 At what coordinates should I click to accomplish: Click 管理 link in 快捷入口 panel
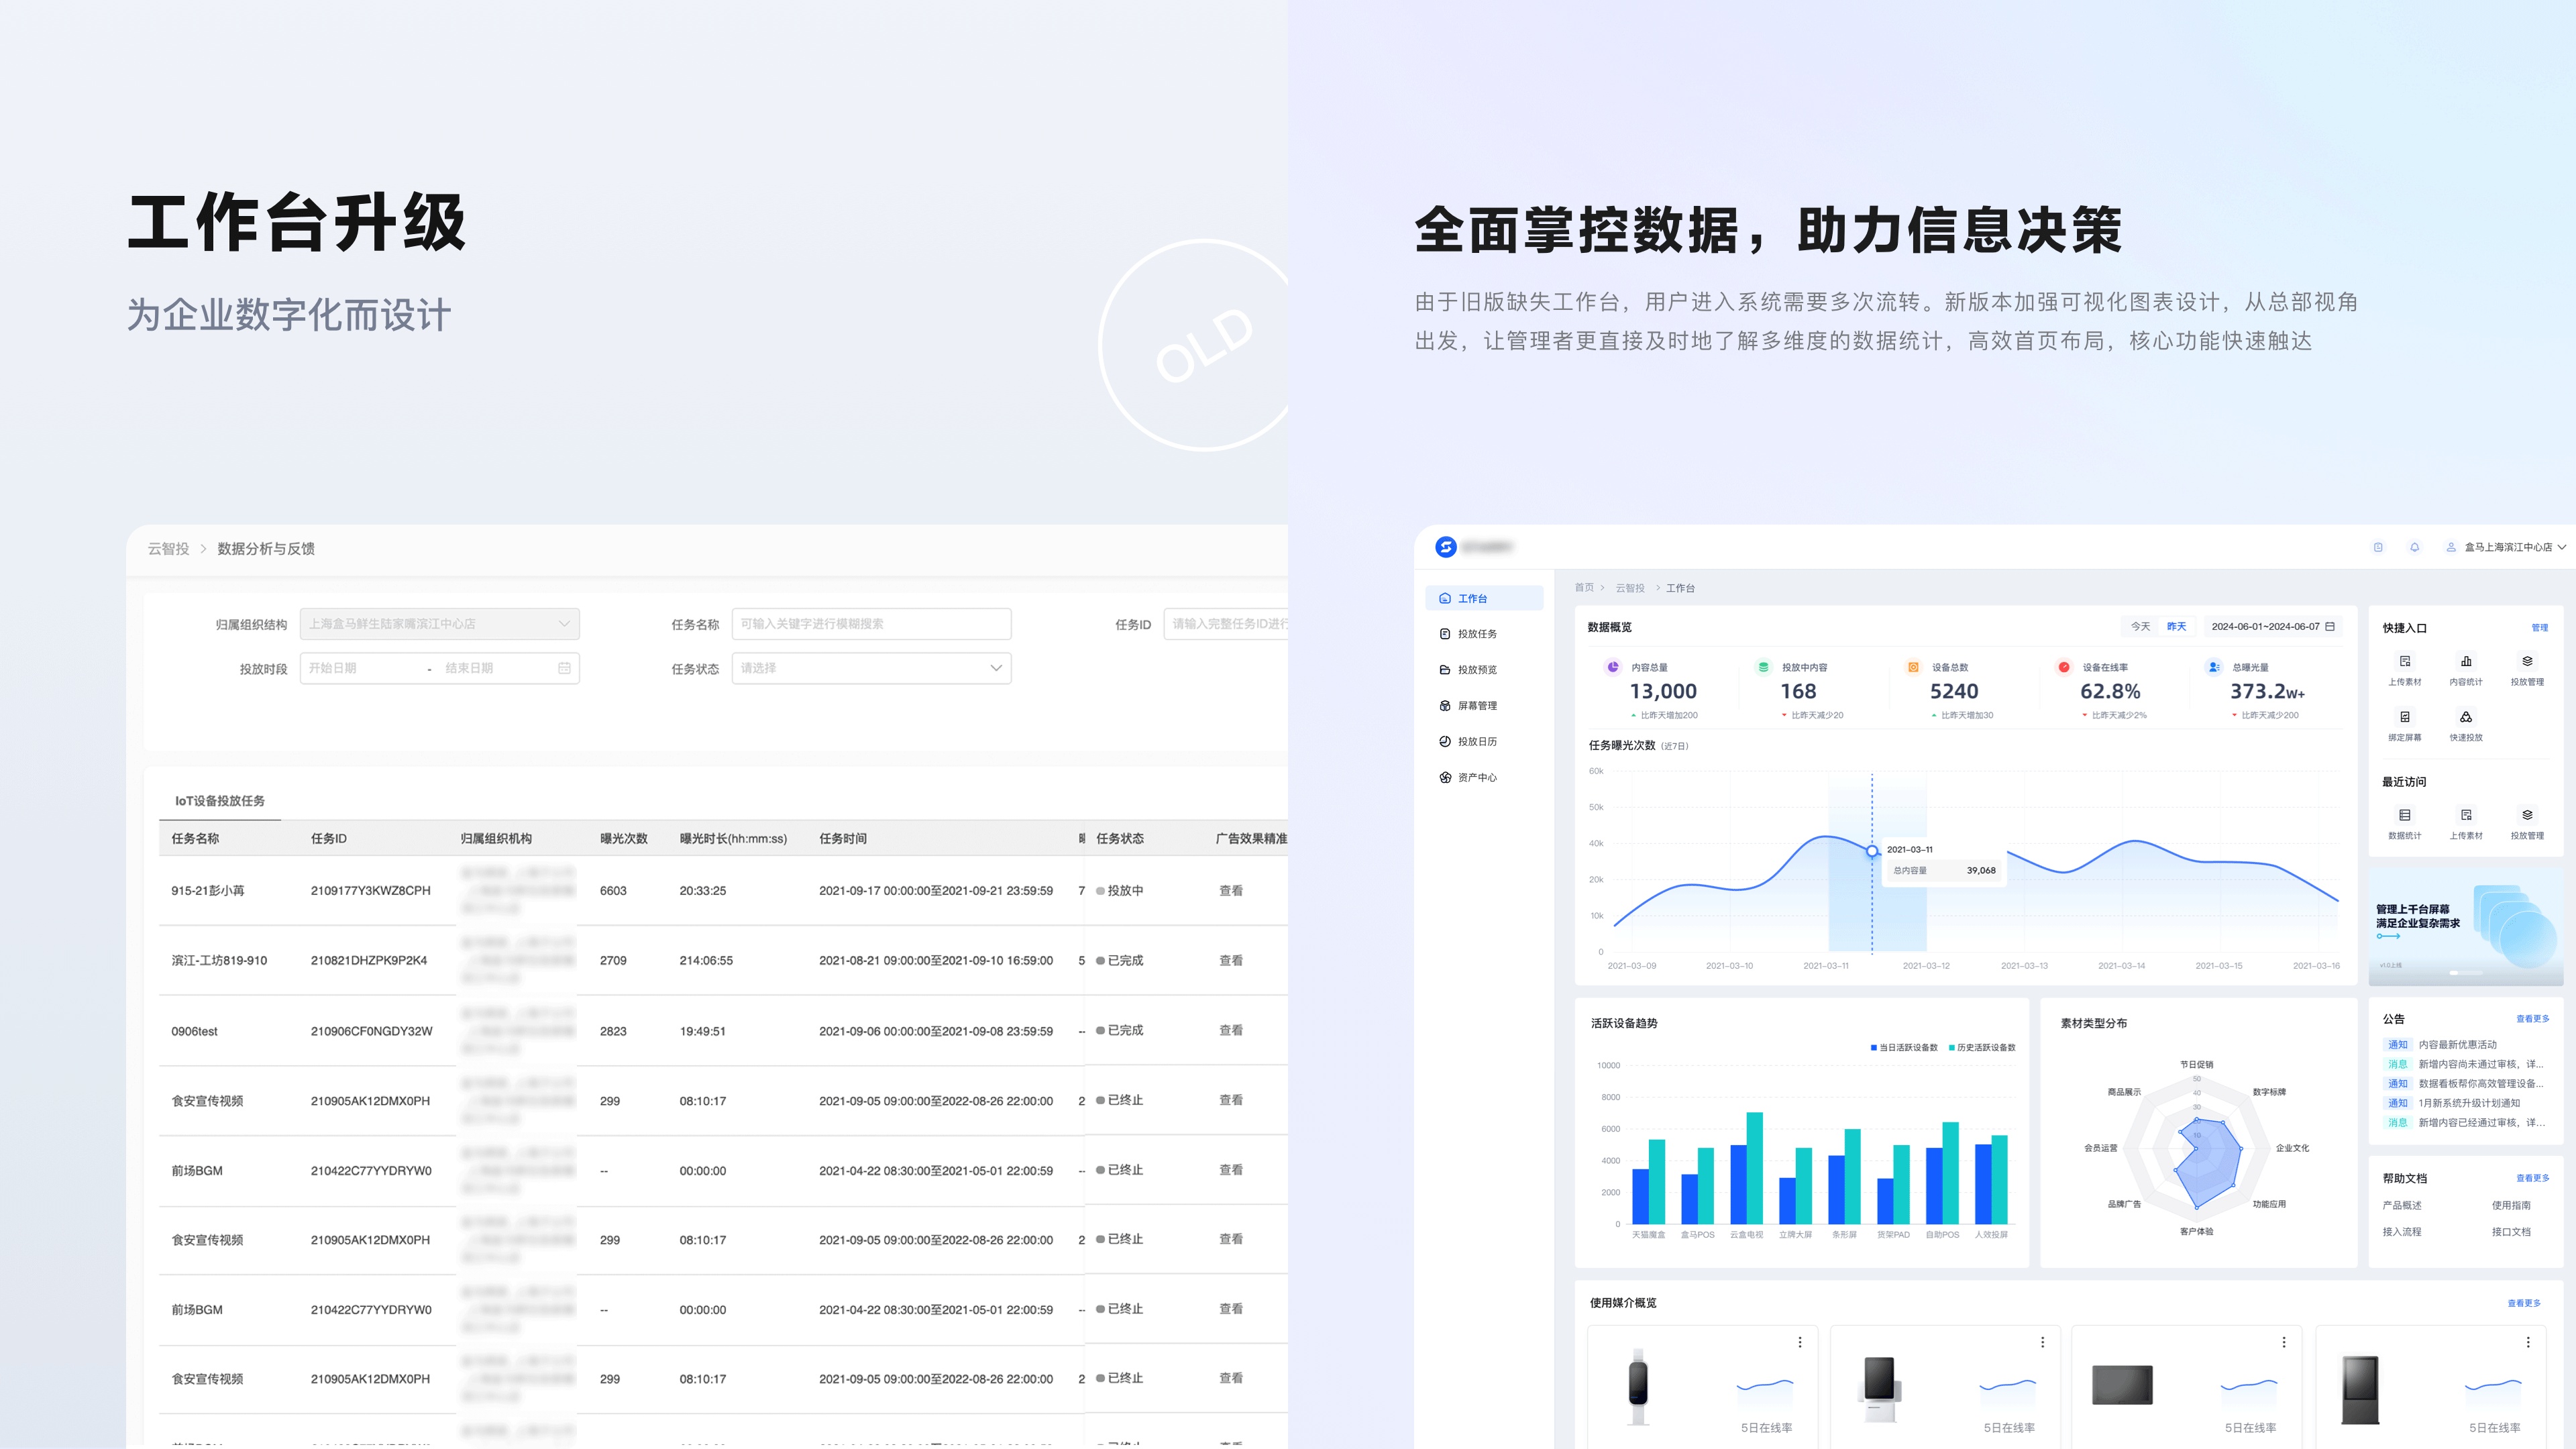click(x=2539, y=628)
